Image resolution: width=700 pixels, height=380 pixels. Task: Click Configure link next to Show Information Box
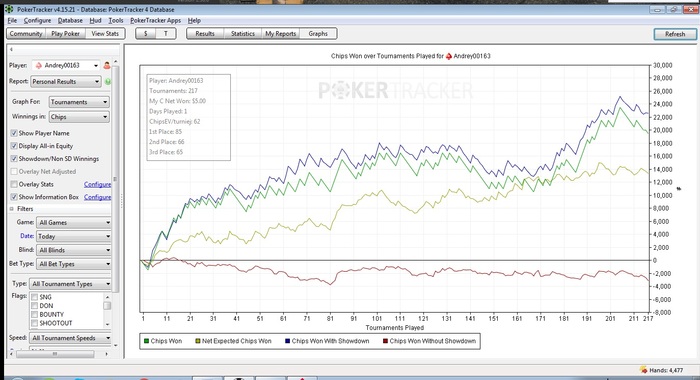click(x=97, y=197)
